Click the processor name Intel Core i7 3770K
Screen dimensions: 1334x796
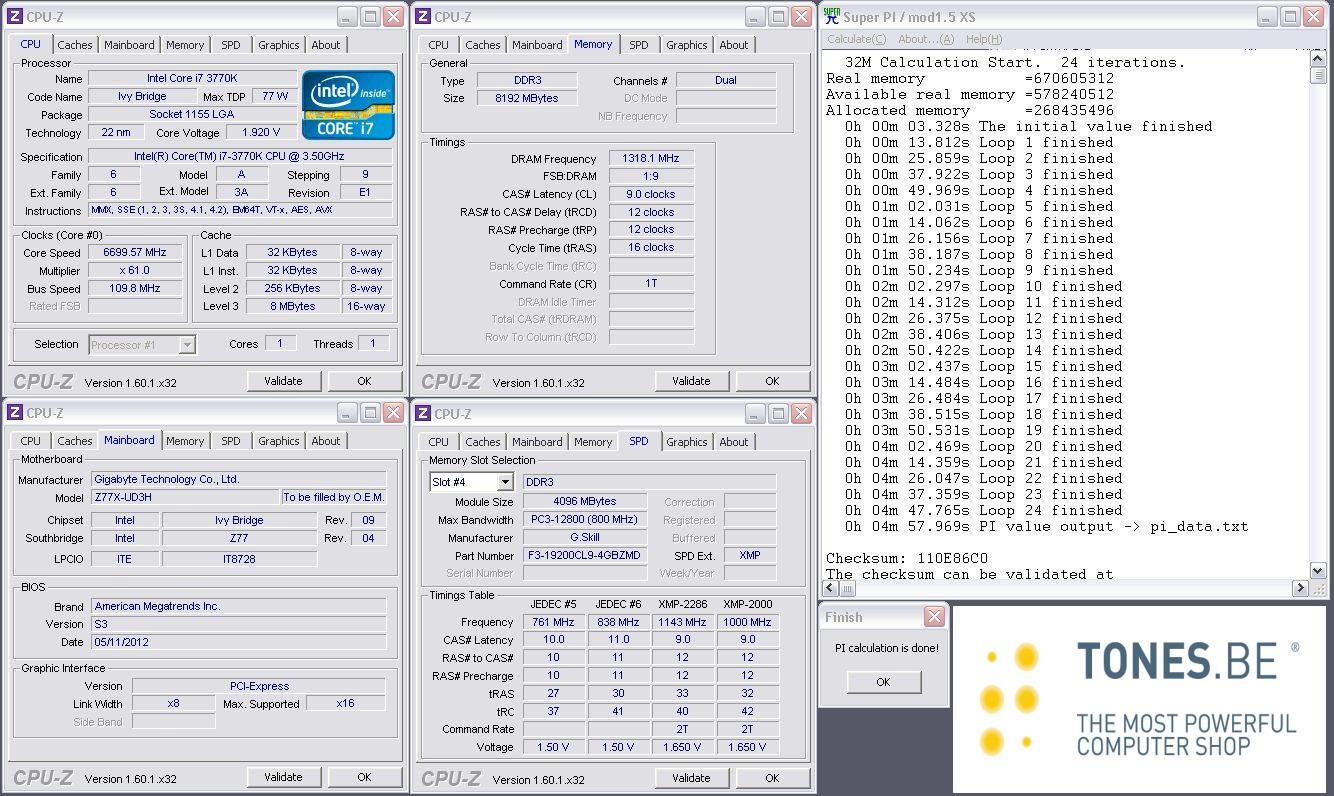pos(192,79)
